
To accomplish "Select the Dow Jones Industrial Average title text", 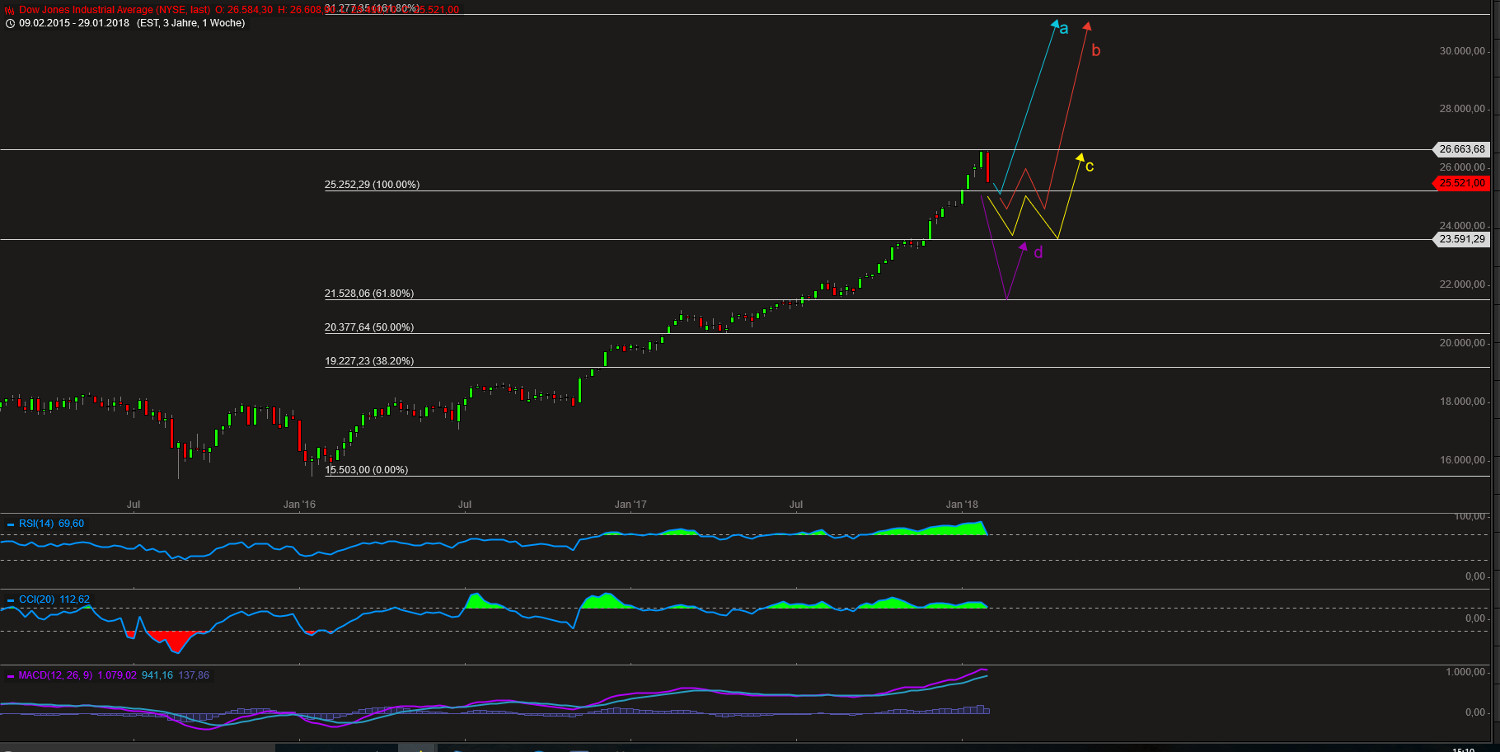I will 115,10.
